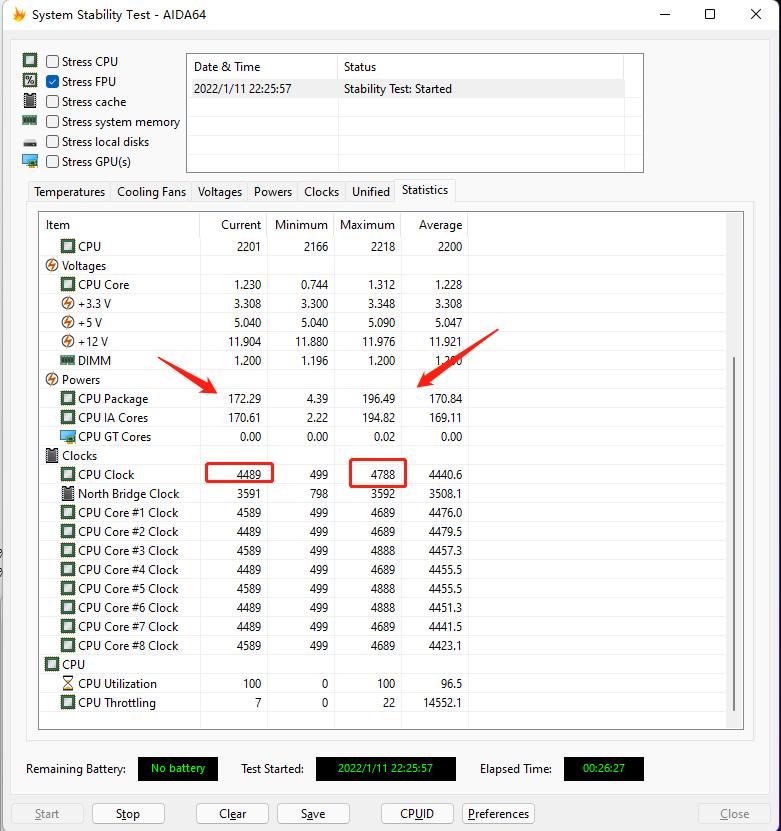
Task: Click the Clear button
Action: pos(233,814)
